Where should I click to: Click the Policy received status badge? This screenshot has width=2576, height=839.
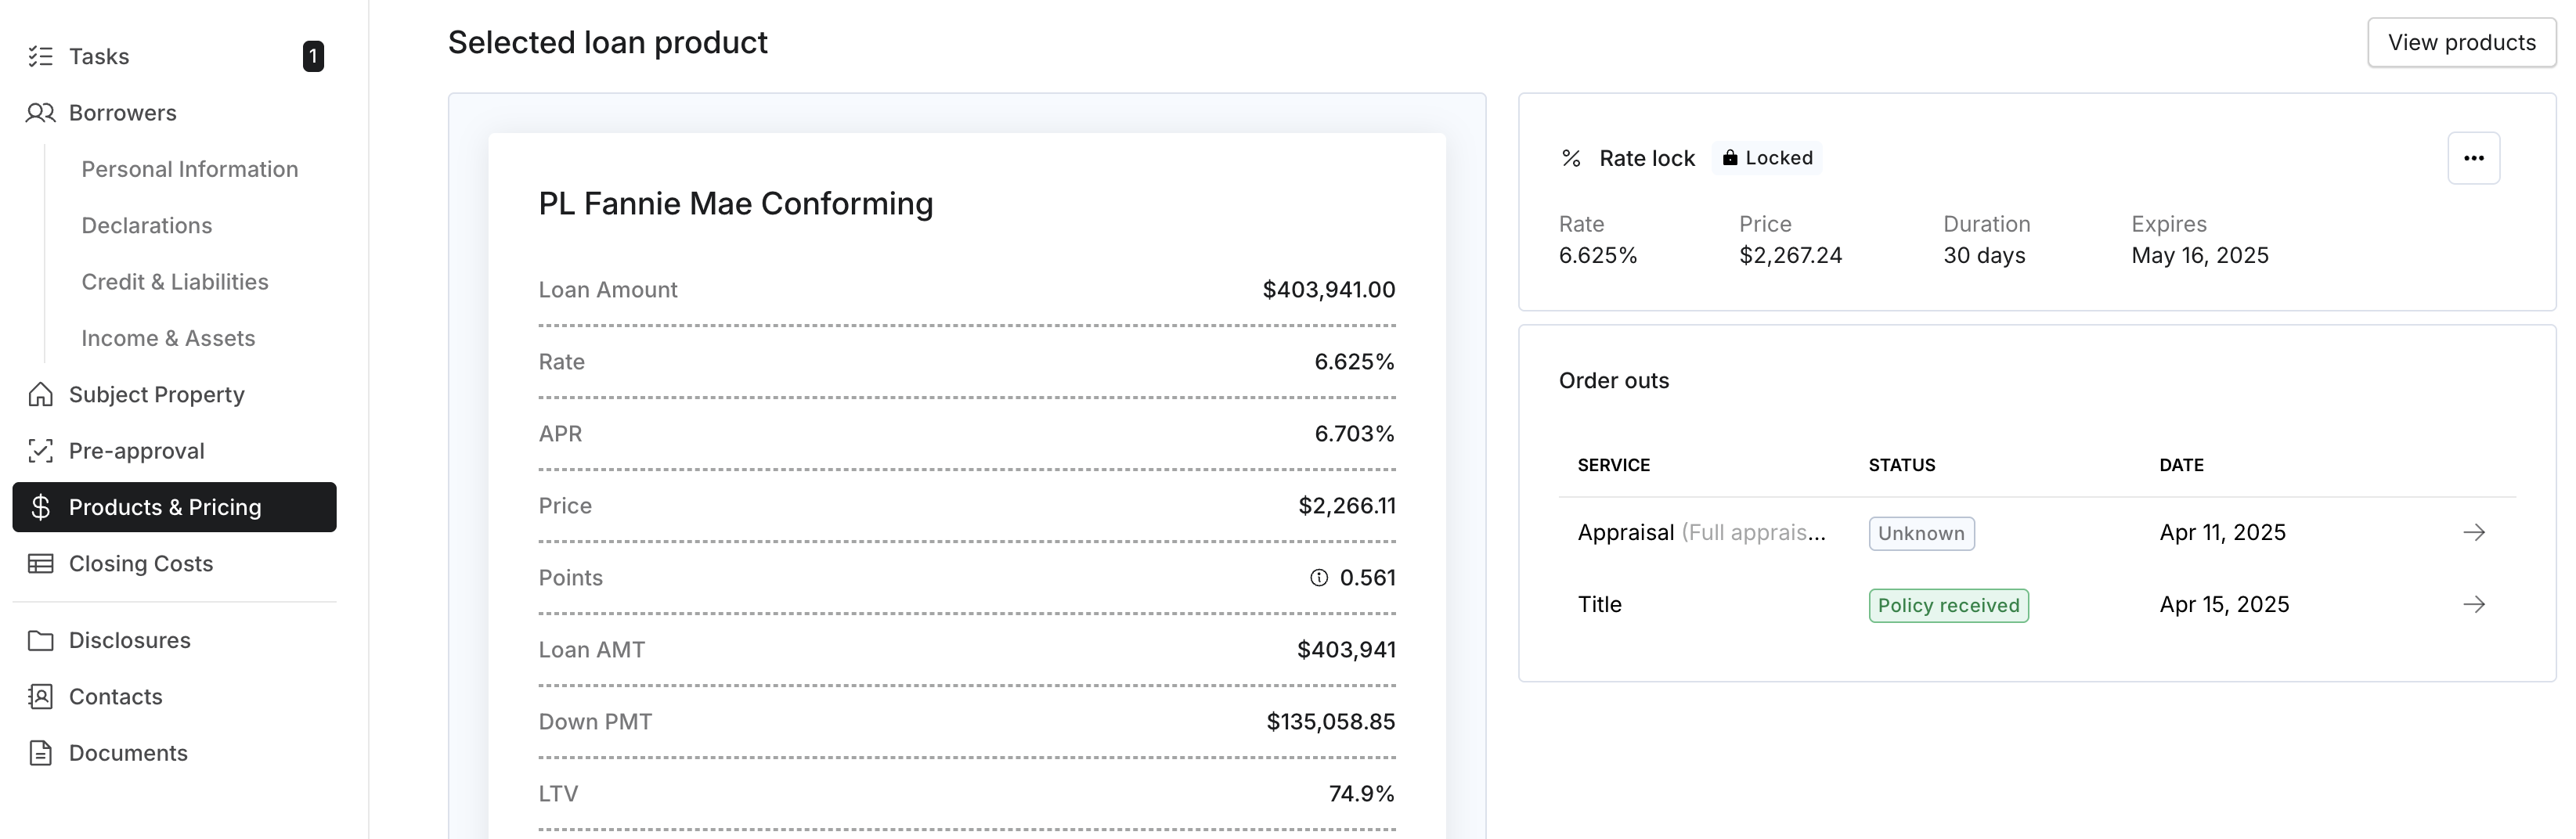(1948, 605)
